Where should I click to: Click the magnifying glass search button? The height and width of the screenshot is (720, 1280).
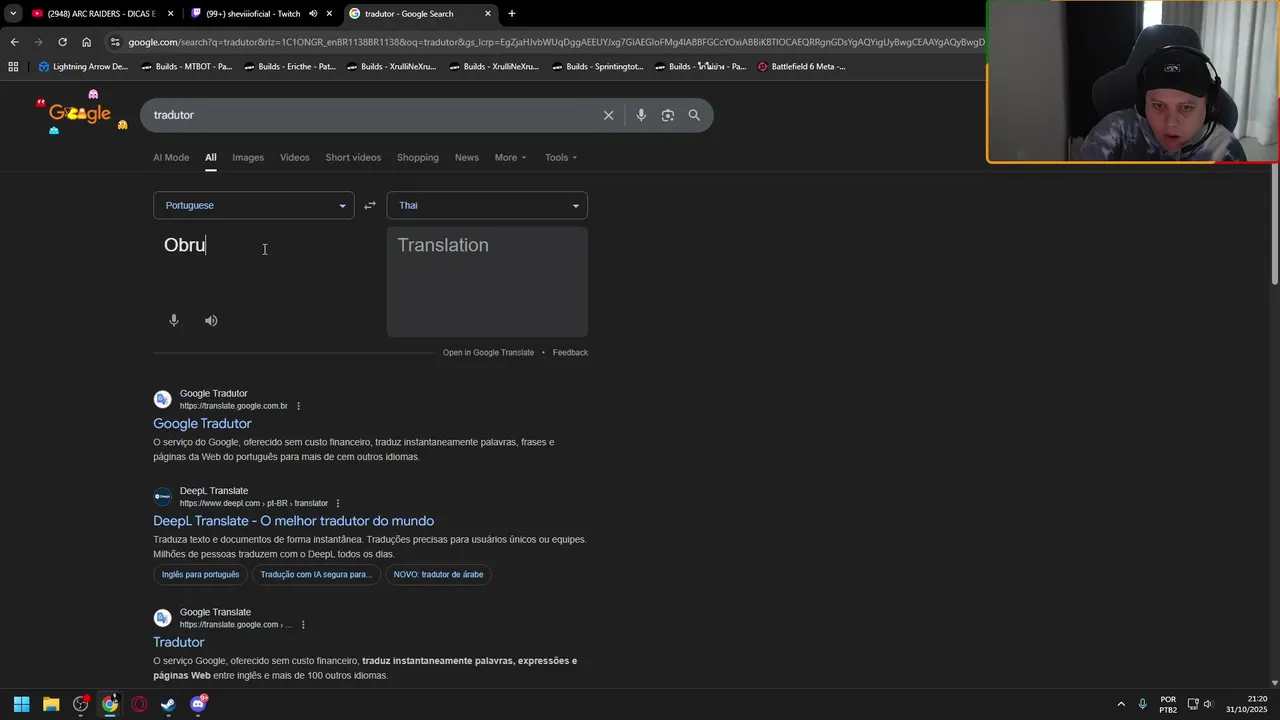tap(694, 115)
